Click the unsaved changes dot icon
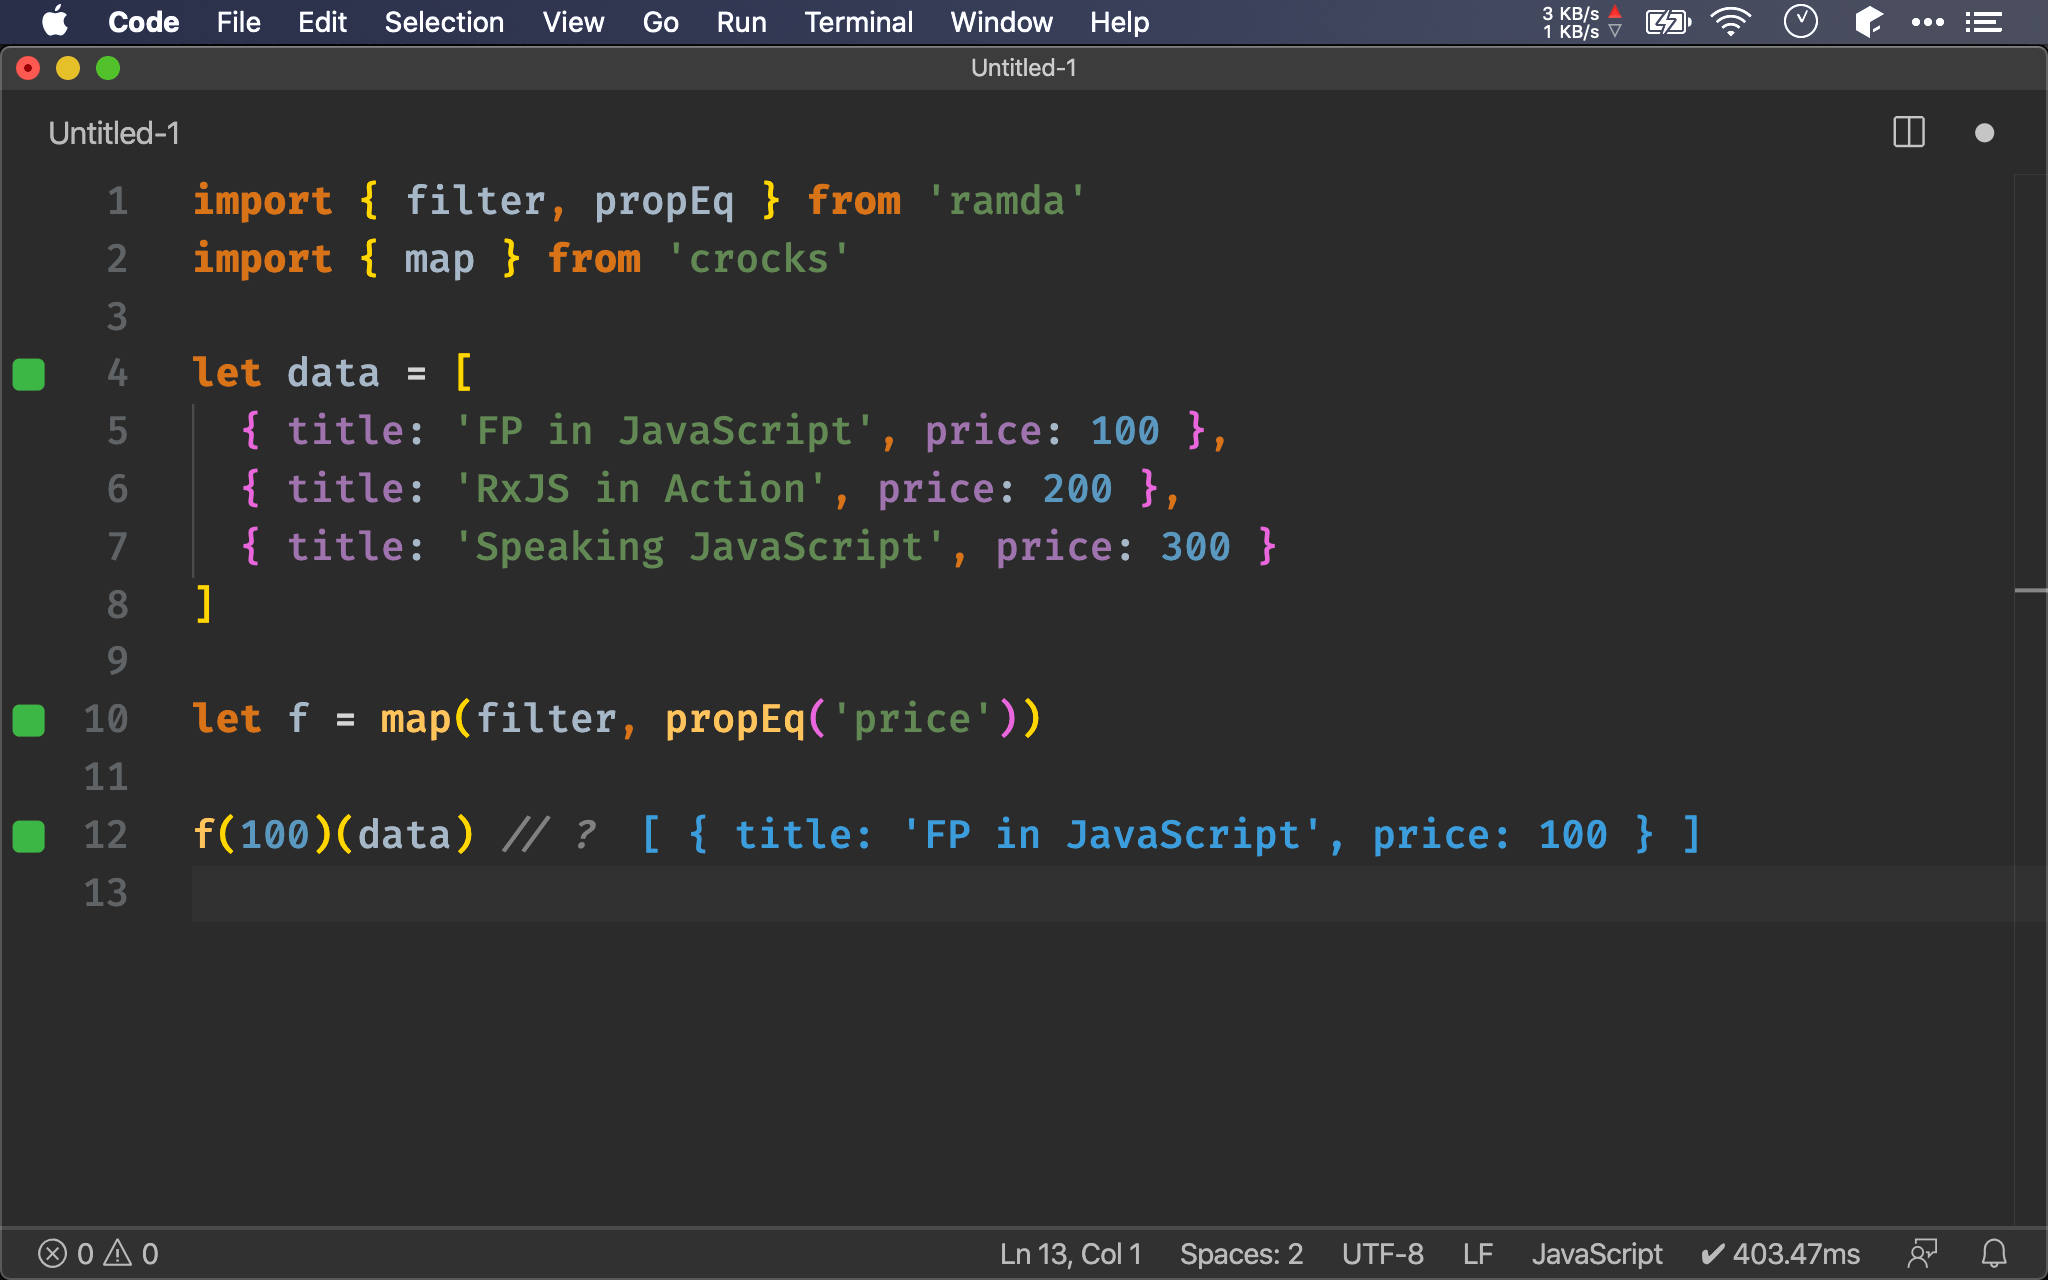This screenshot has width=2048, height=1280. coord(1984,133)
